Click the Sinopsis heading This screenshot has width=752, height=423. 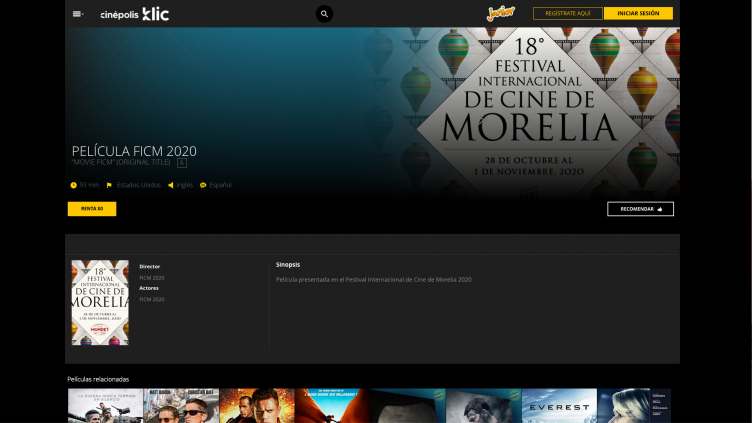288,265
